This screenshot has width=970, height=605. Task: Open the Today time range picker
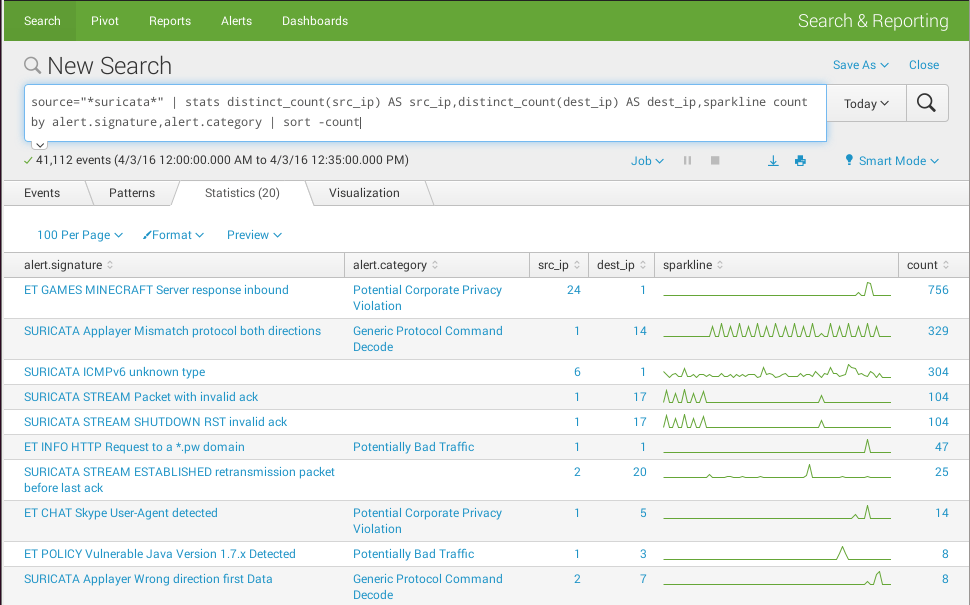[x=866, y=104]
